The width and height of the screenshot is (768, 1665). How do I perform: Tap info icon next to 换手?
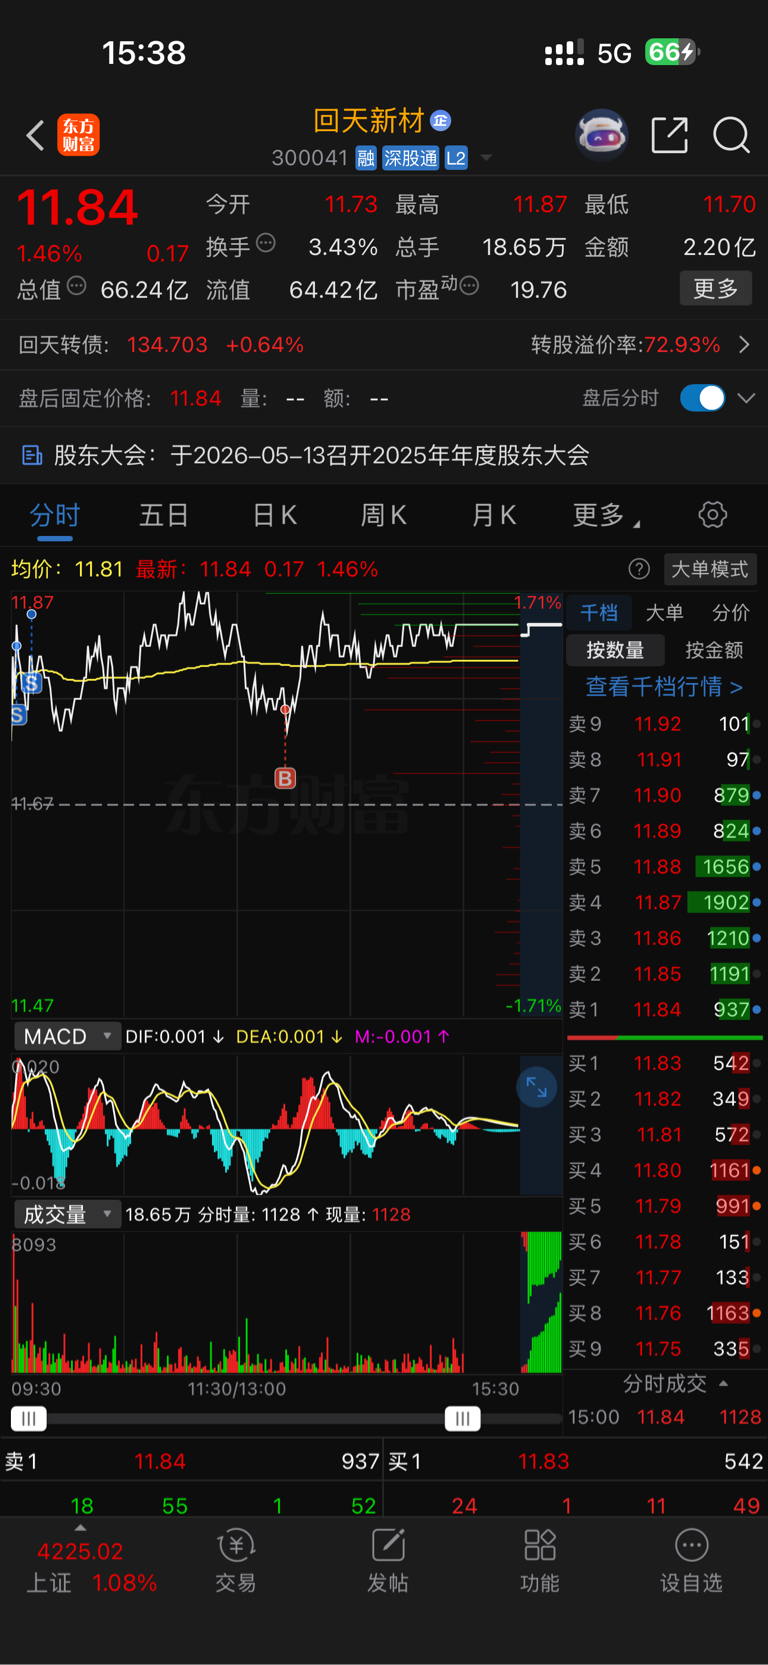click(266, 243)
